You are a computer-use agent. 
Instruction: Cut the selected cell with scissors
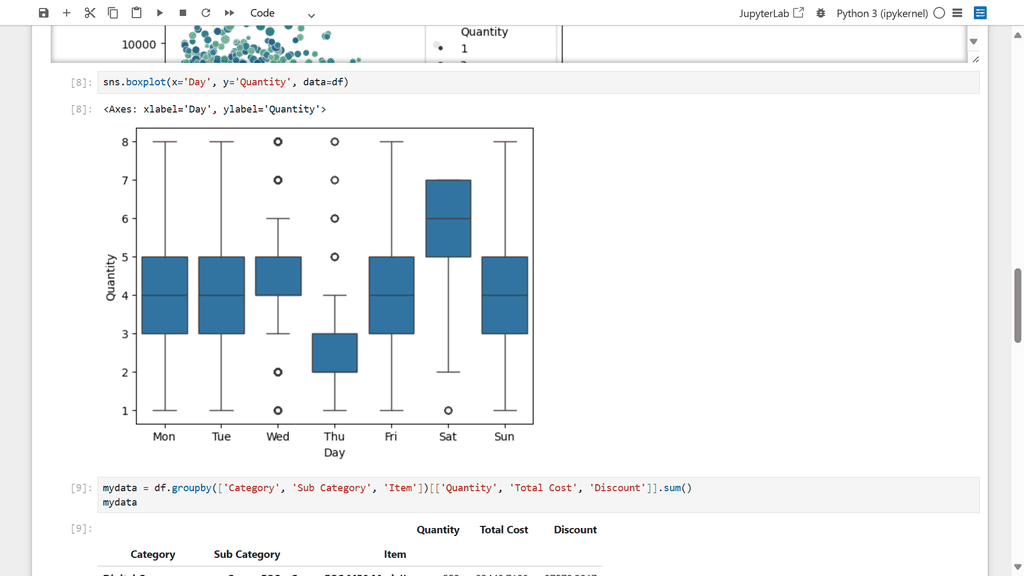[x=90, y=13]
